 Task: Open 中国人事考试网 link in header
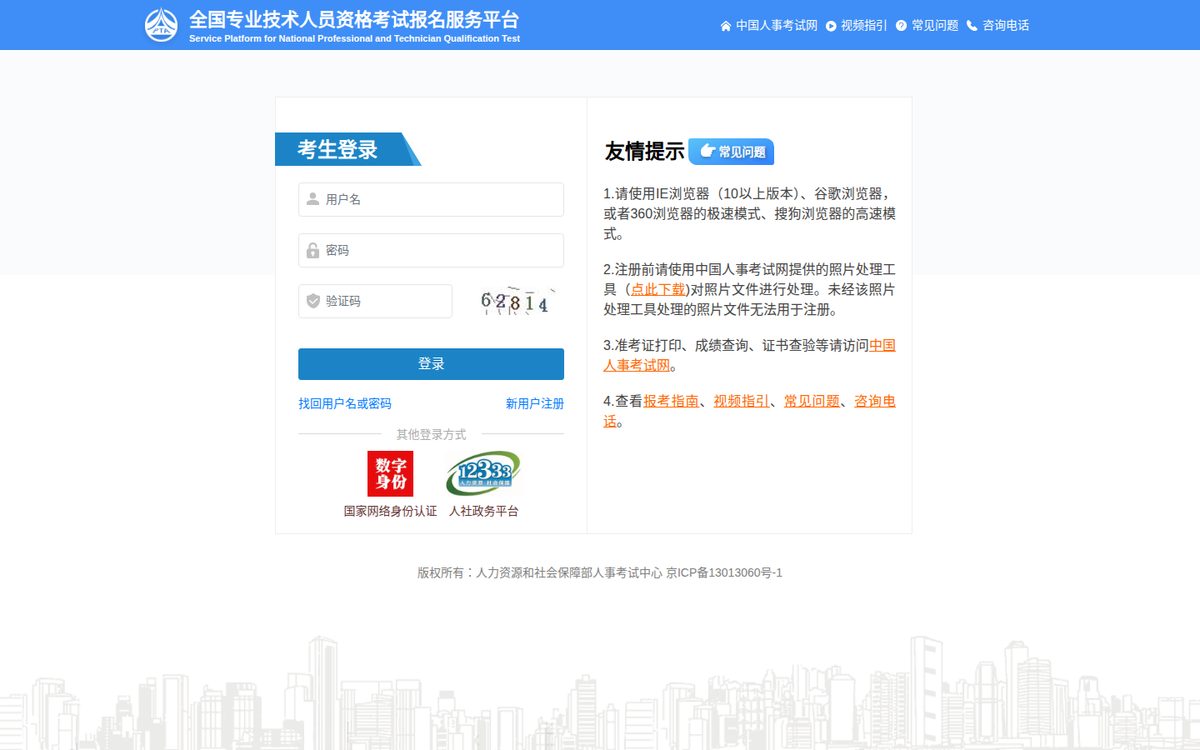pyautogui.click(x=777, y=26)
